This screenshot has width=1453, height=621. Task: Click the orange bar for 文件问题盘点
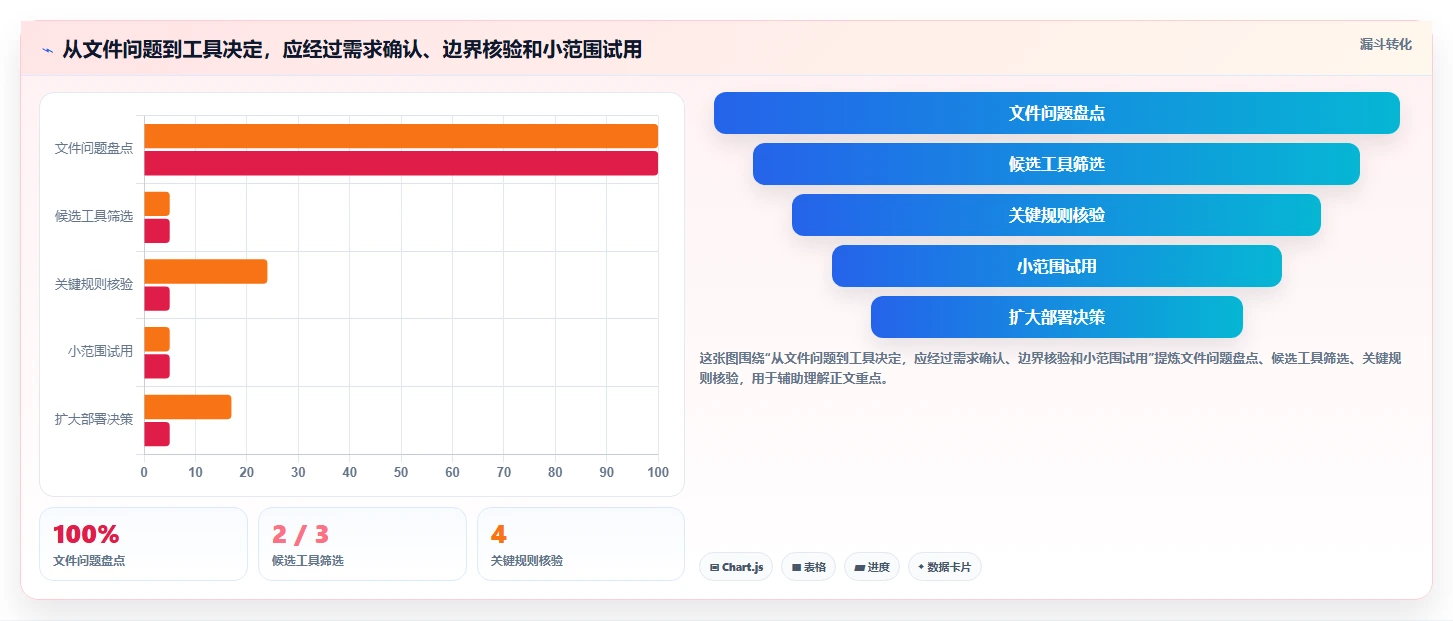[x=401, y=136]
